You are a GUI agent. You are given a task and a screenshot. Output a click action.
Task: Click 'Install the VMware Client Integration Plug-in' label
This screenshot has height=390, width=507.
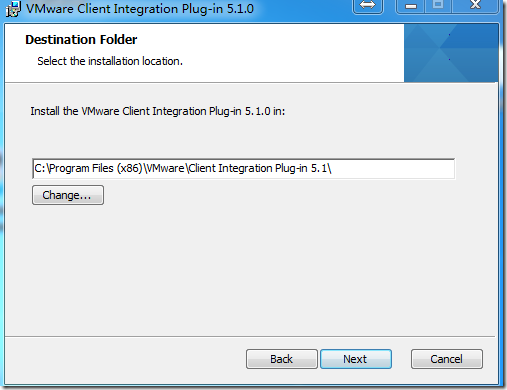158,111
